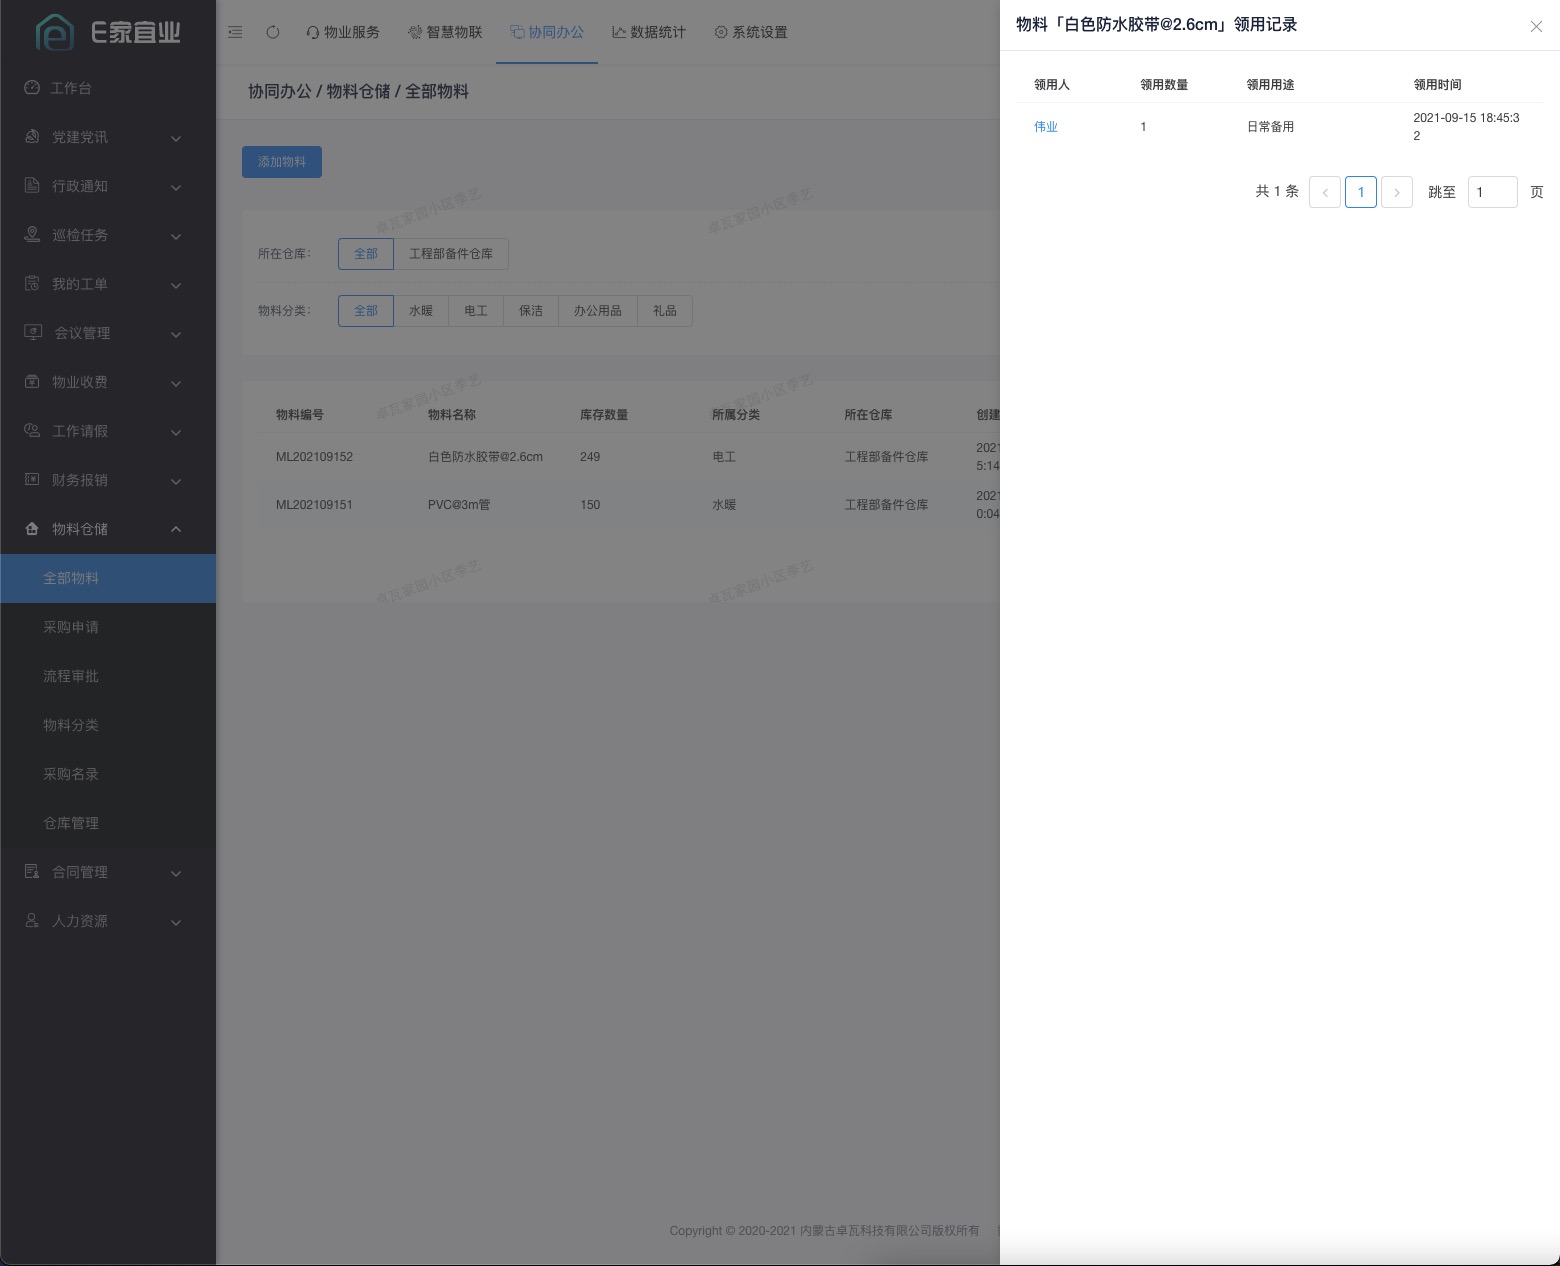Click the refresh icon in top bar
The height and width of the screenshot is (1266, 1560).
tap(272, 31)
